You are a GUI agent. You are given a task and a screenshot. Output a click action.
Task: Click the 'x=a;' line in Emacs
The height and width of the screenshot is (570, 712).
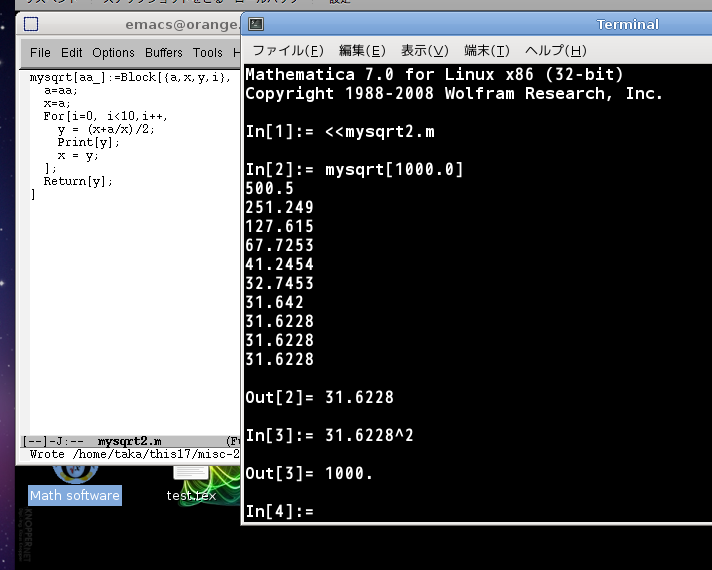57,103
